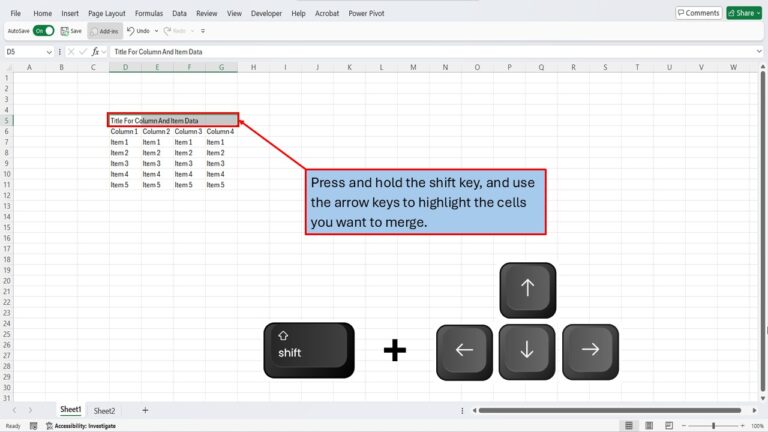Screen dimensions: 768x432
Task: Click the Save icon in the toolbar
Action: [x=65, y=31]
